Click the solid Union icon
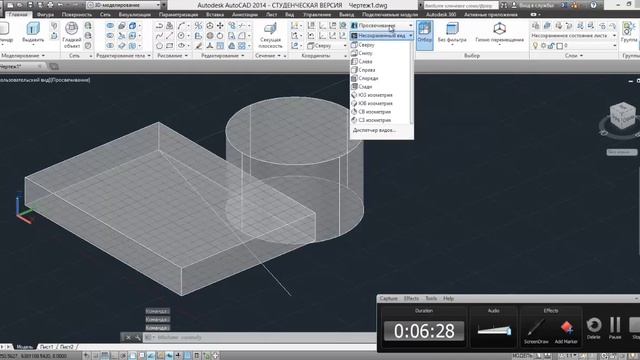This screenshot has height=360, width=640. pos(110,26)
